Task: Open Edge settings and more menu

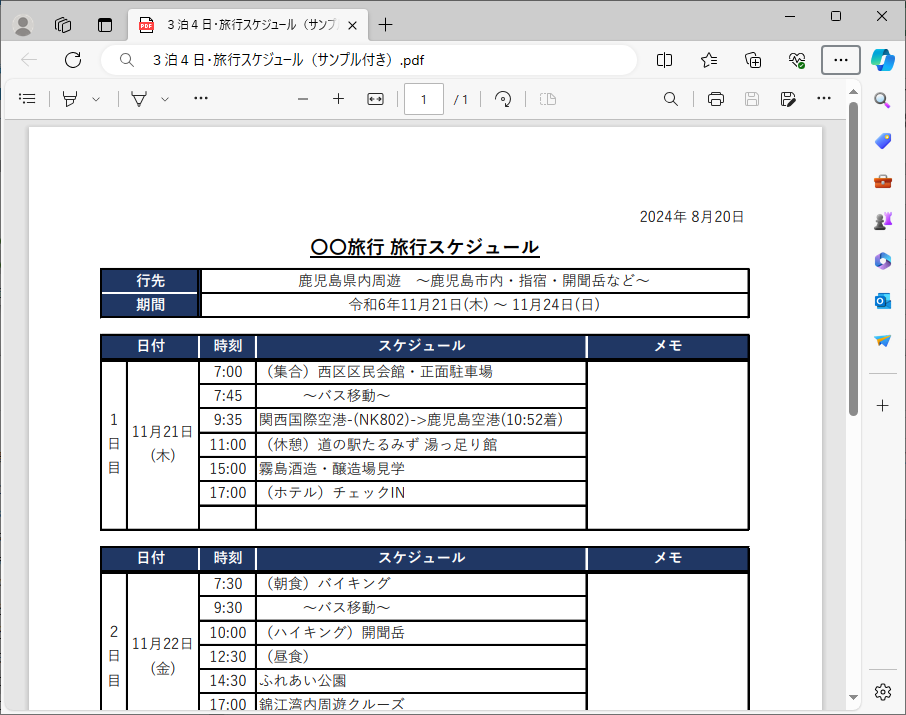Action: (x=840, y=60)
